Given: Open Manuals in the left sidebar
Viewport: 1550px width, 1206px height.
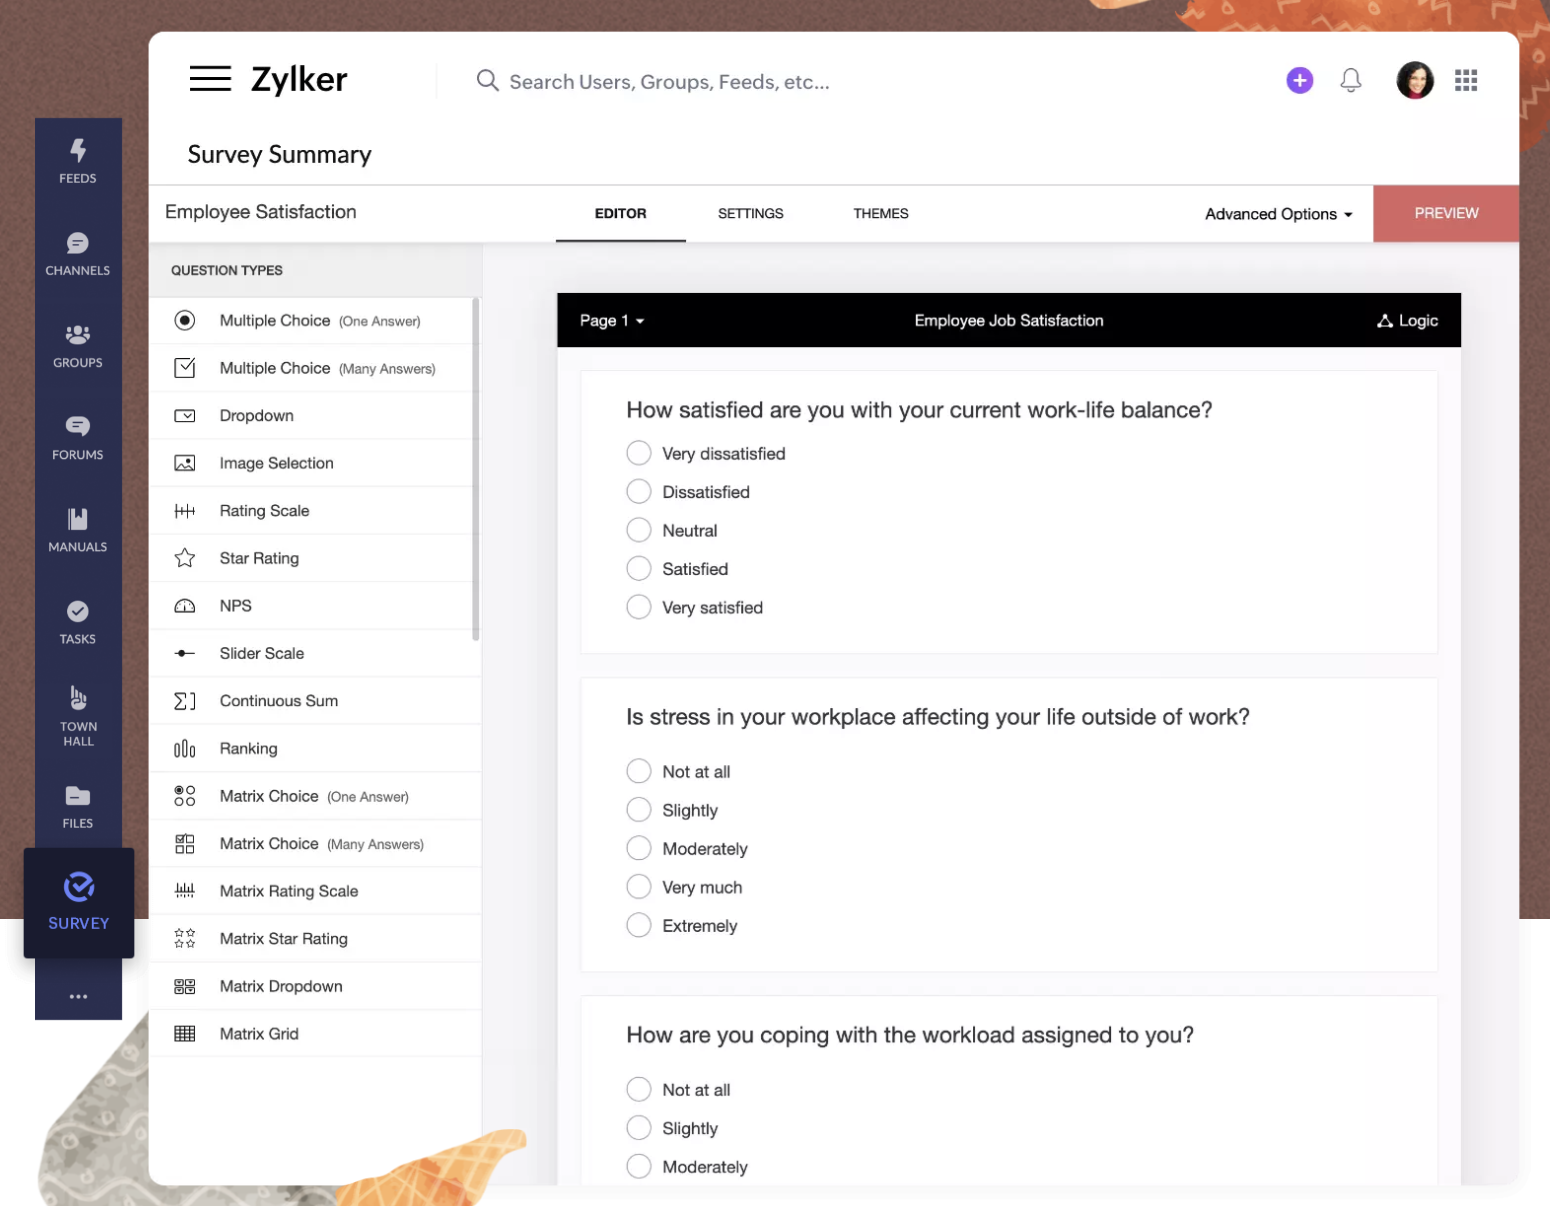Looking at the screenshot, I should (x=78, y=530).
